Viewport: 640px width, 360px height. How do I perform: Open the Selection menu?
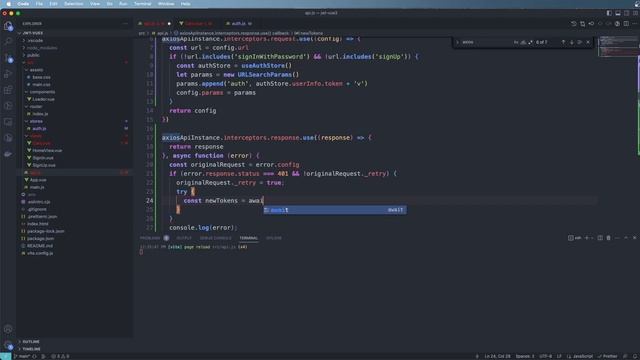pyautogui.click(x=73, y=4)
